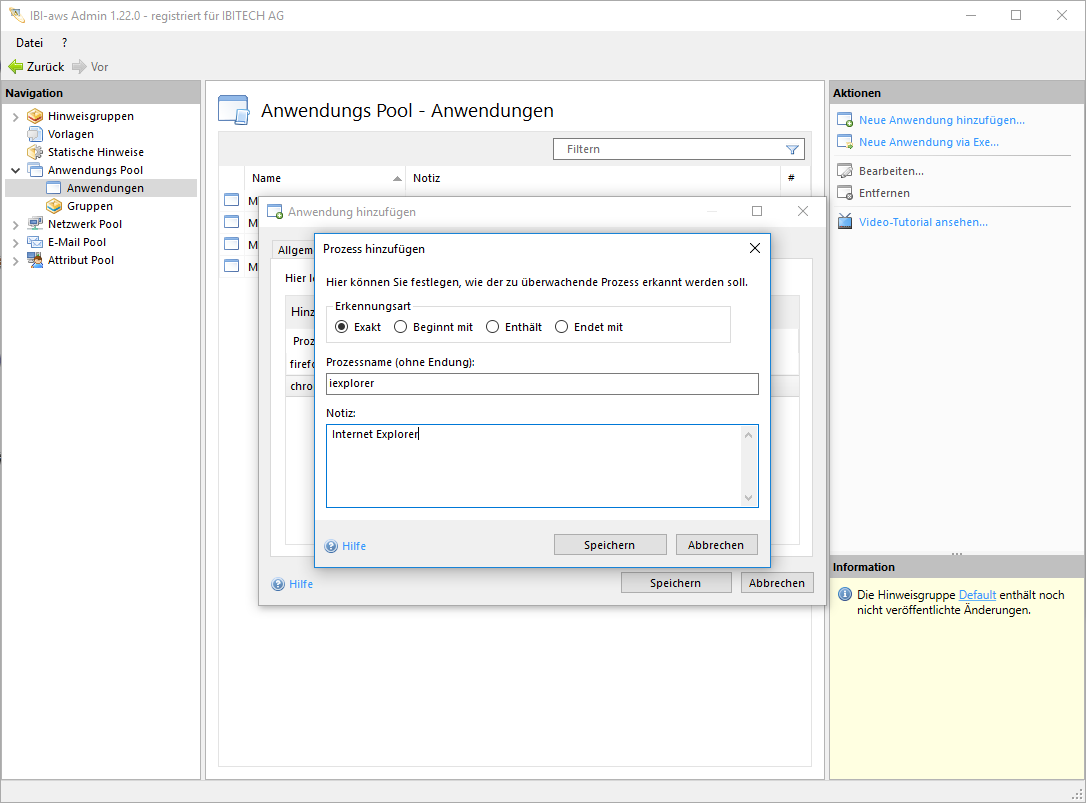This screenshot has height=803, width=1086.
Task: Click the help icon in Prozess dialog
Action: pos(333,546)
